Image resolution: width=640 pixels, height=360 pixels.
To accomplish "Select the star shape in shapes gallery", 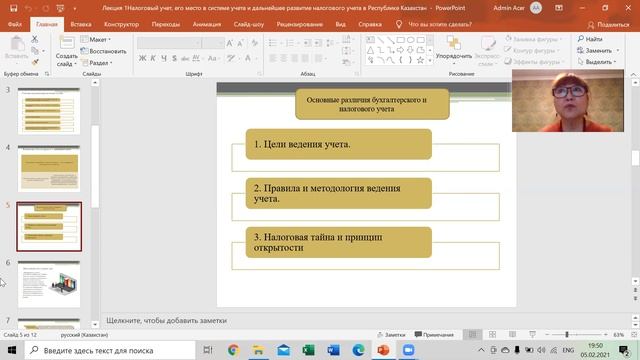I will [x=420, y=60].
